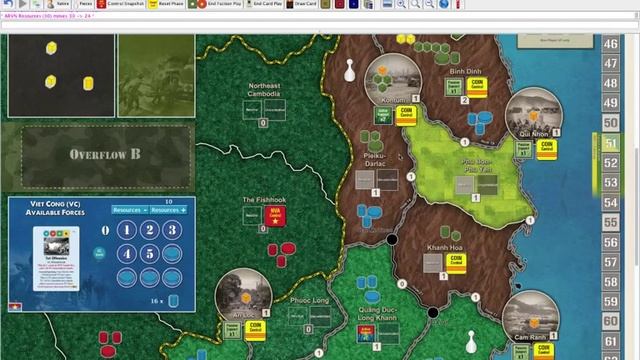
Task: Click the blue globe toolbar icon
Action: click(444, 4)
